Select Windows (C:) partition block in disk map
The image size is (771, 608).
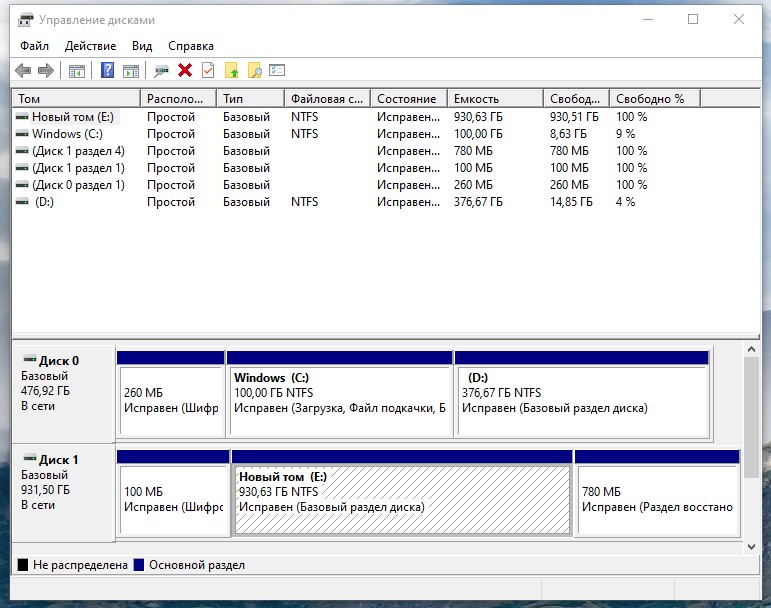(x=340, y=393)
